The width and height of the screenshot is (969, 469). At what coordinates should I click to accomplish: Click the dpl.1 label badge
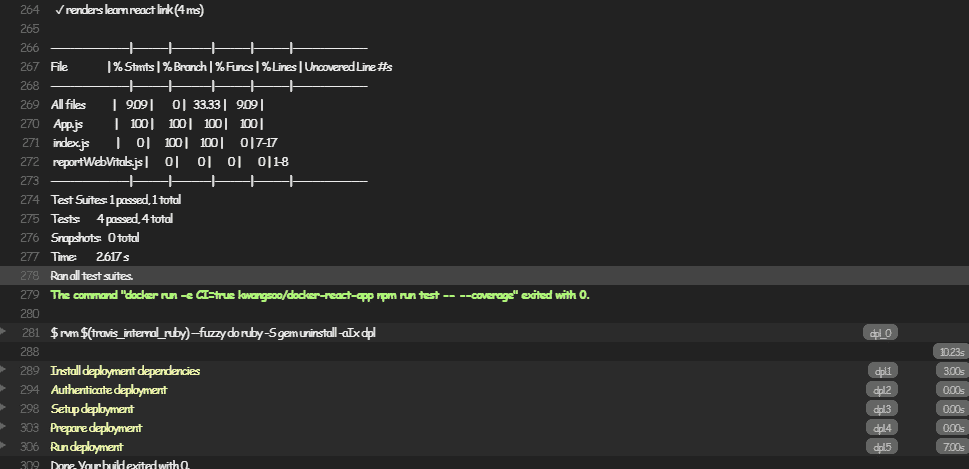(882, 371)
